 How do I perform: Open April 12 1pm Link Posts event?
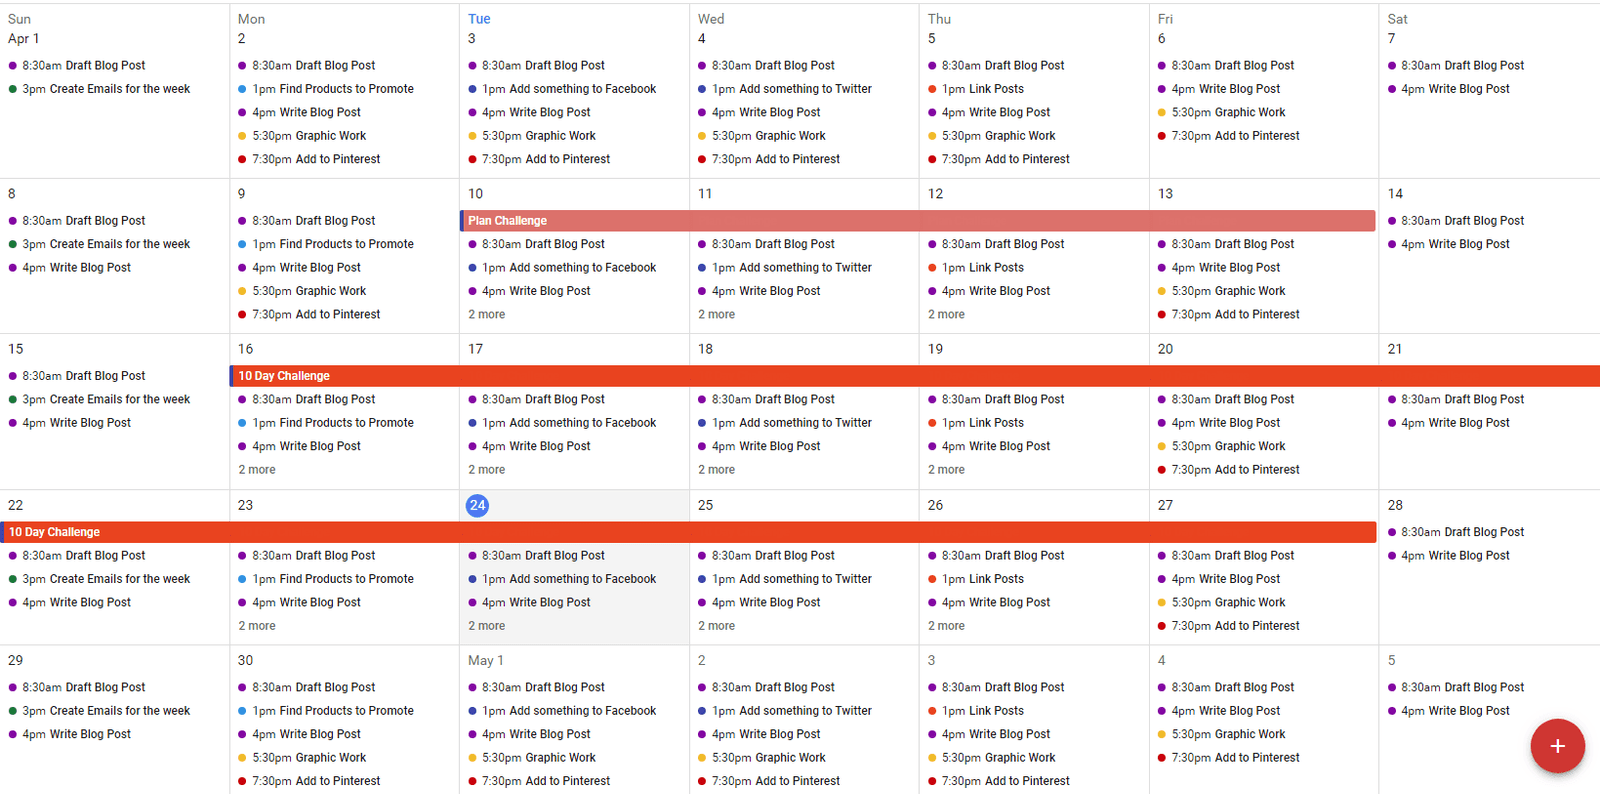click(976, 268)
